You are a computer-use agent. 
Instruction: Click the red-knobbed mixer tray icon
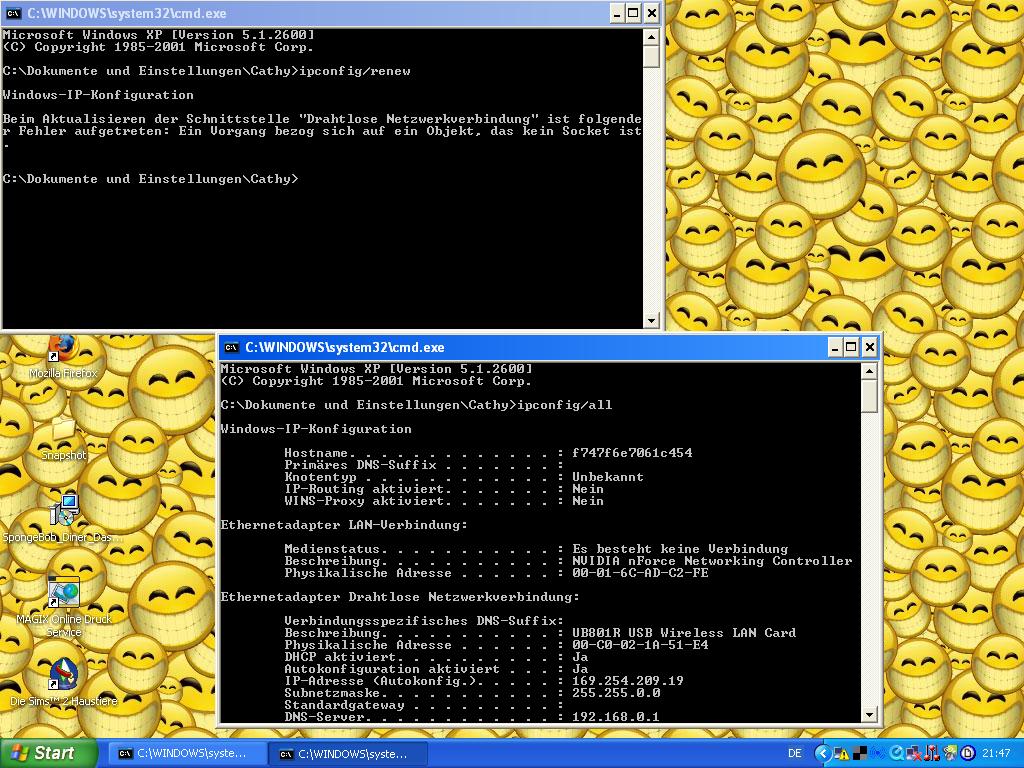coord(932,754)
